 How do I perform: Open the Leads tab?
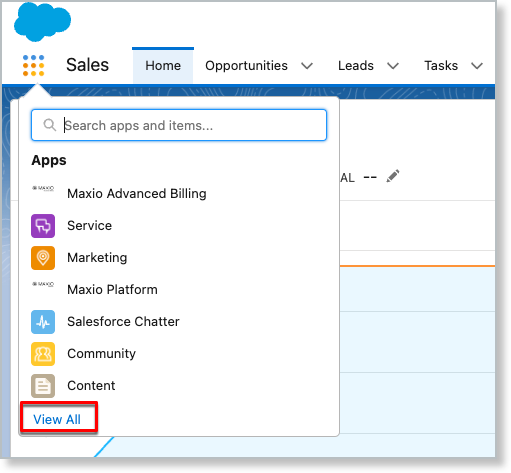coord(356,66)
